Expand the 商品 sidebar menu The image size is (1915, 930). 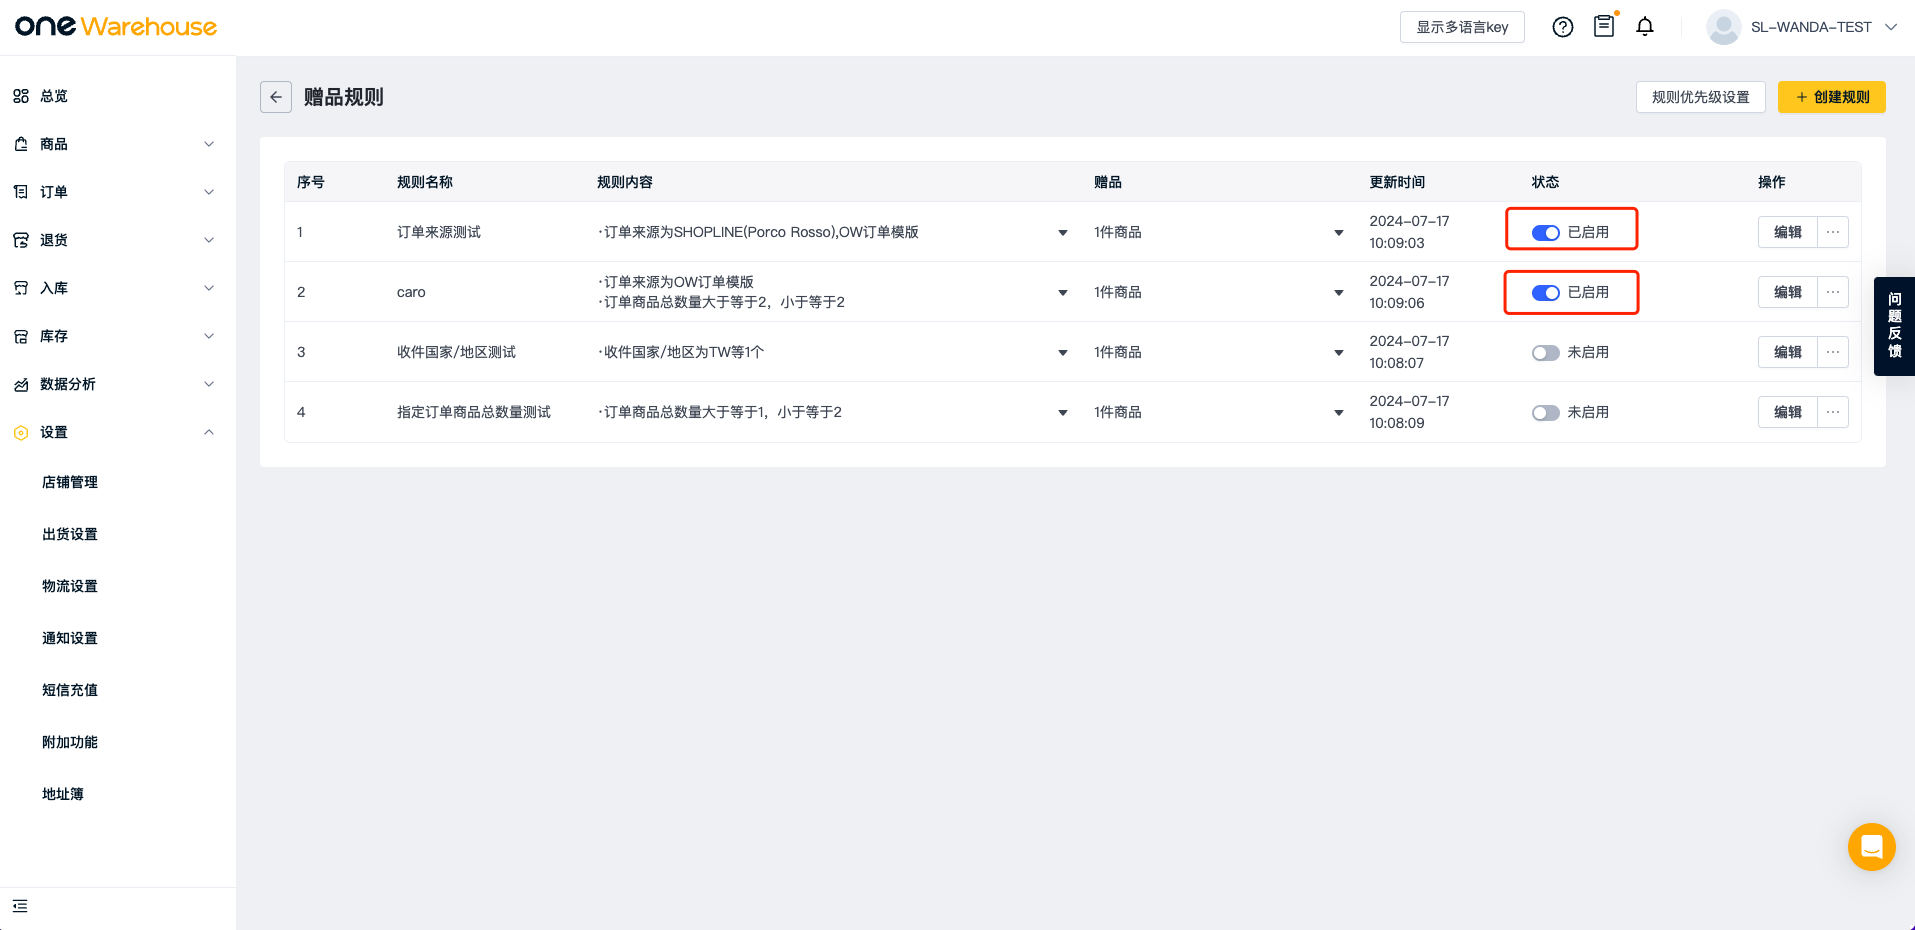pyautogui.click(x=115, y=144)
